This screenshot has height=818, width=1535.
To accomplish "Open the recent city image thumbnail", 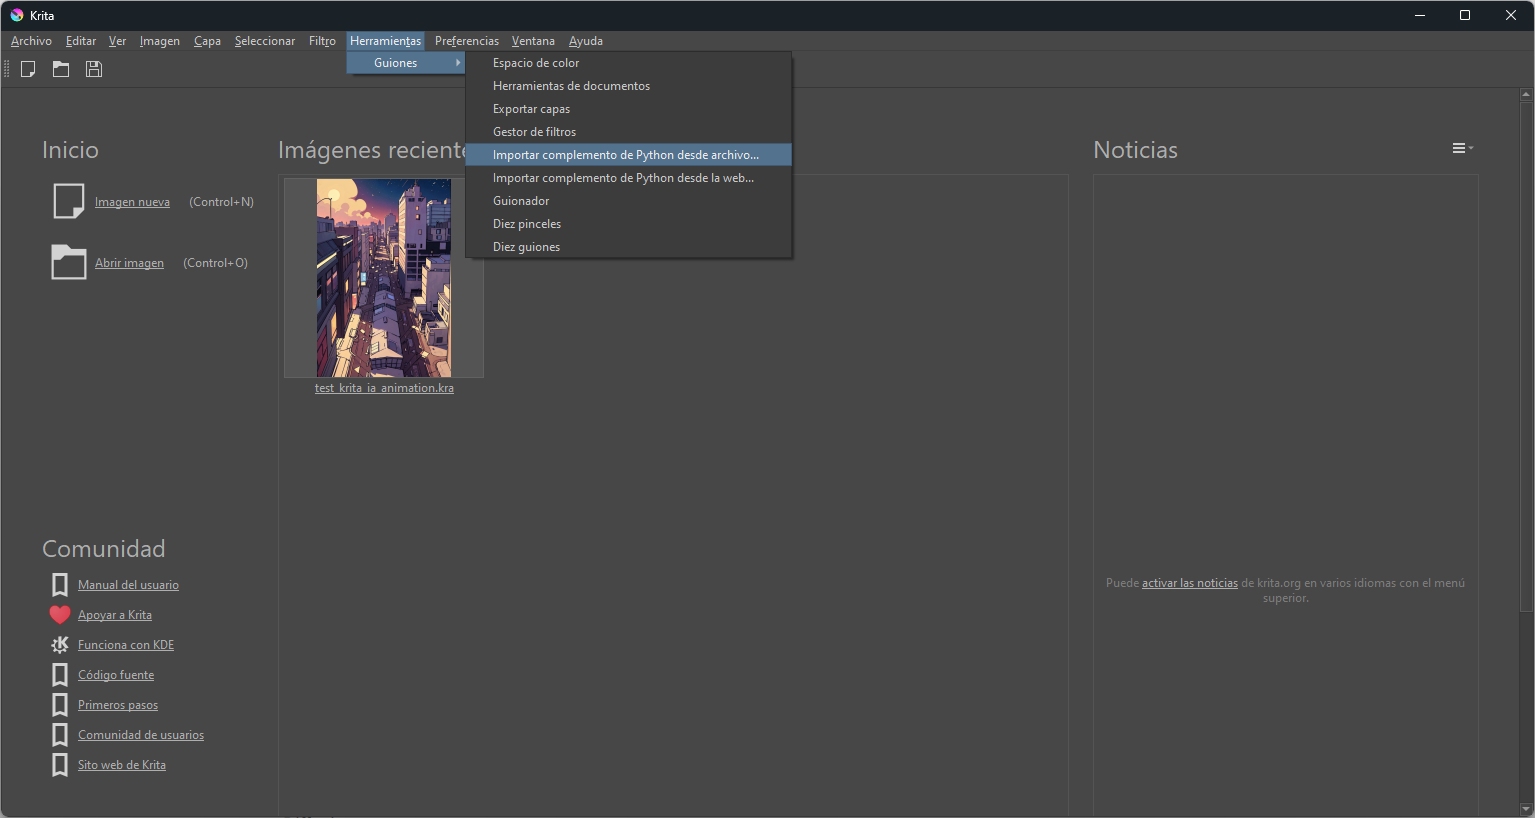I will click(x=384, y=278).
